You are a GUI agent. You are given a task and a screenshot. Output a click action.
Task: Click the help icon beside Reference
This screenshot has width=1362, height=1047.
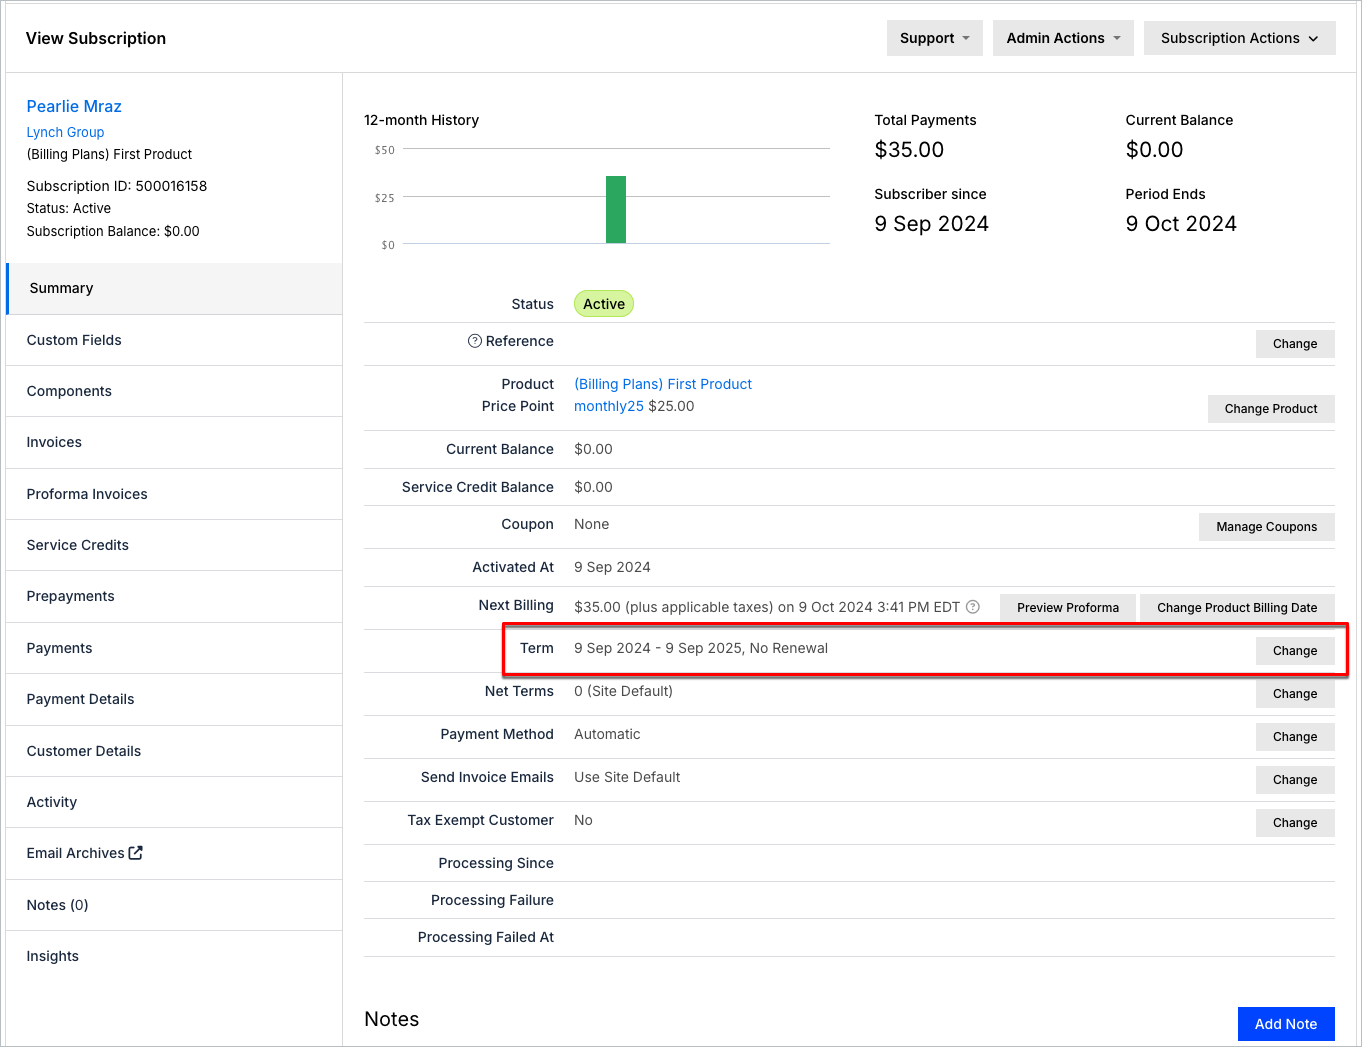(x=475, y=341)
